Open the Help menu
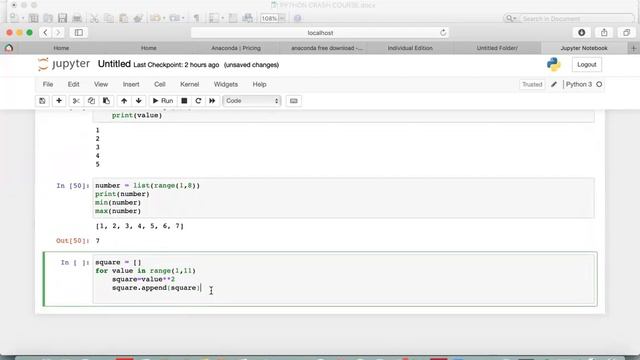 pyautogui.click(x=259, y=84)
